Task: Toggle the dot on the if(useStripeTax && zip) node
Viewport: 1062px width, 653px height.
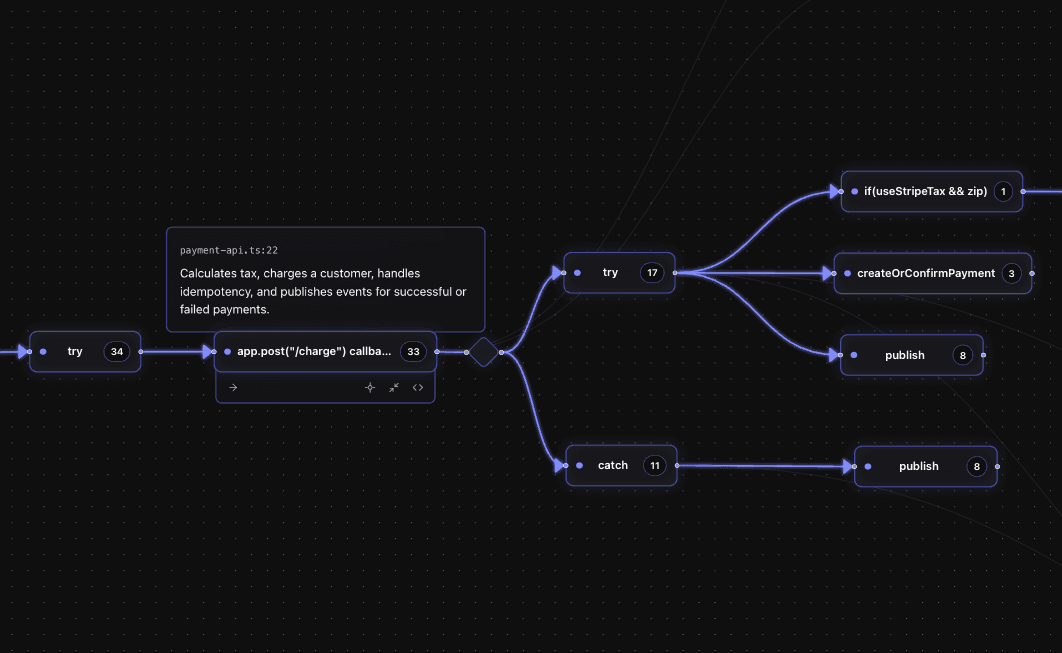Action: (853, 191)
